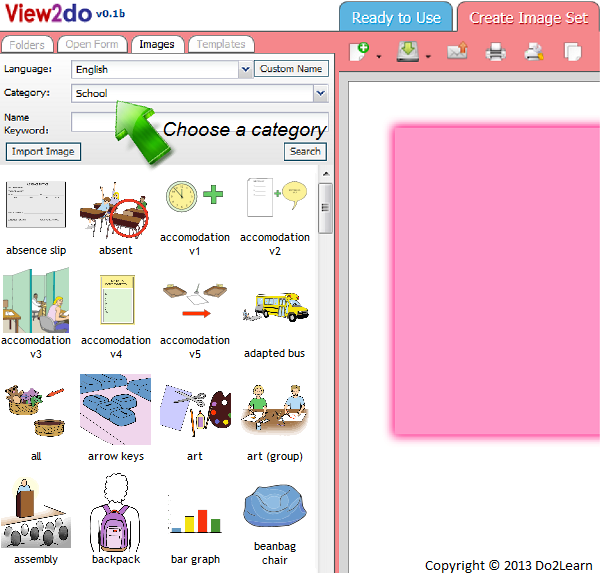The height and width of the screenshot is (573, 600).
Task: Click the printer icon
Action: click(496, 52)
